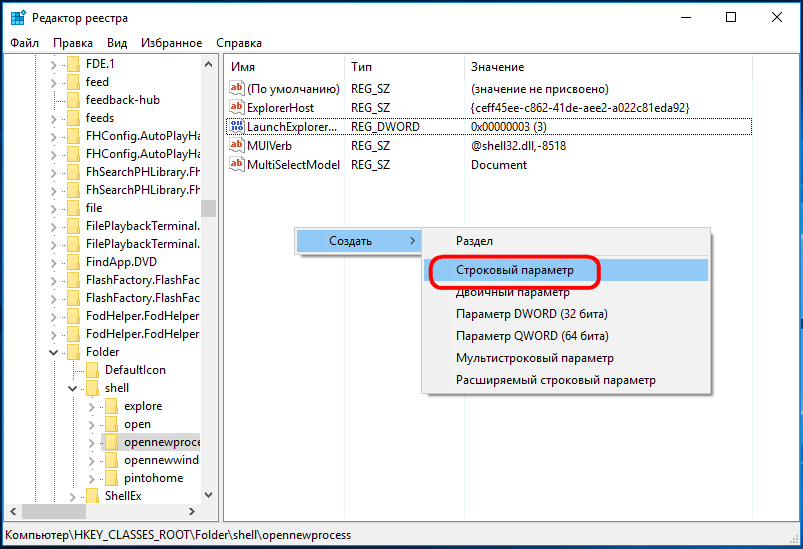Open the Файл menu
This screenshot has width=803, height=549.
tap(25, 43)
